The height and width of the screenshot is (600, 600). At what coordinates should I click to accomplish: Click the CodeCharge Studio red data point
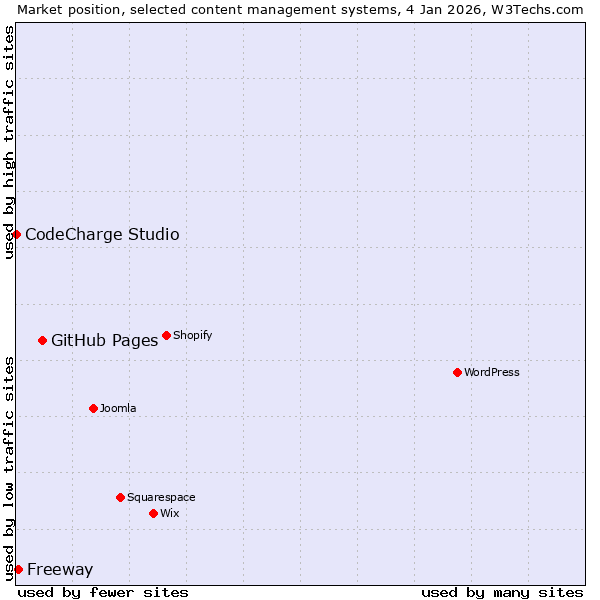pyautogui.click(x=16, y=234)
